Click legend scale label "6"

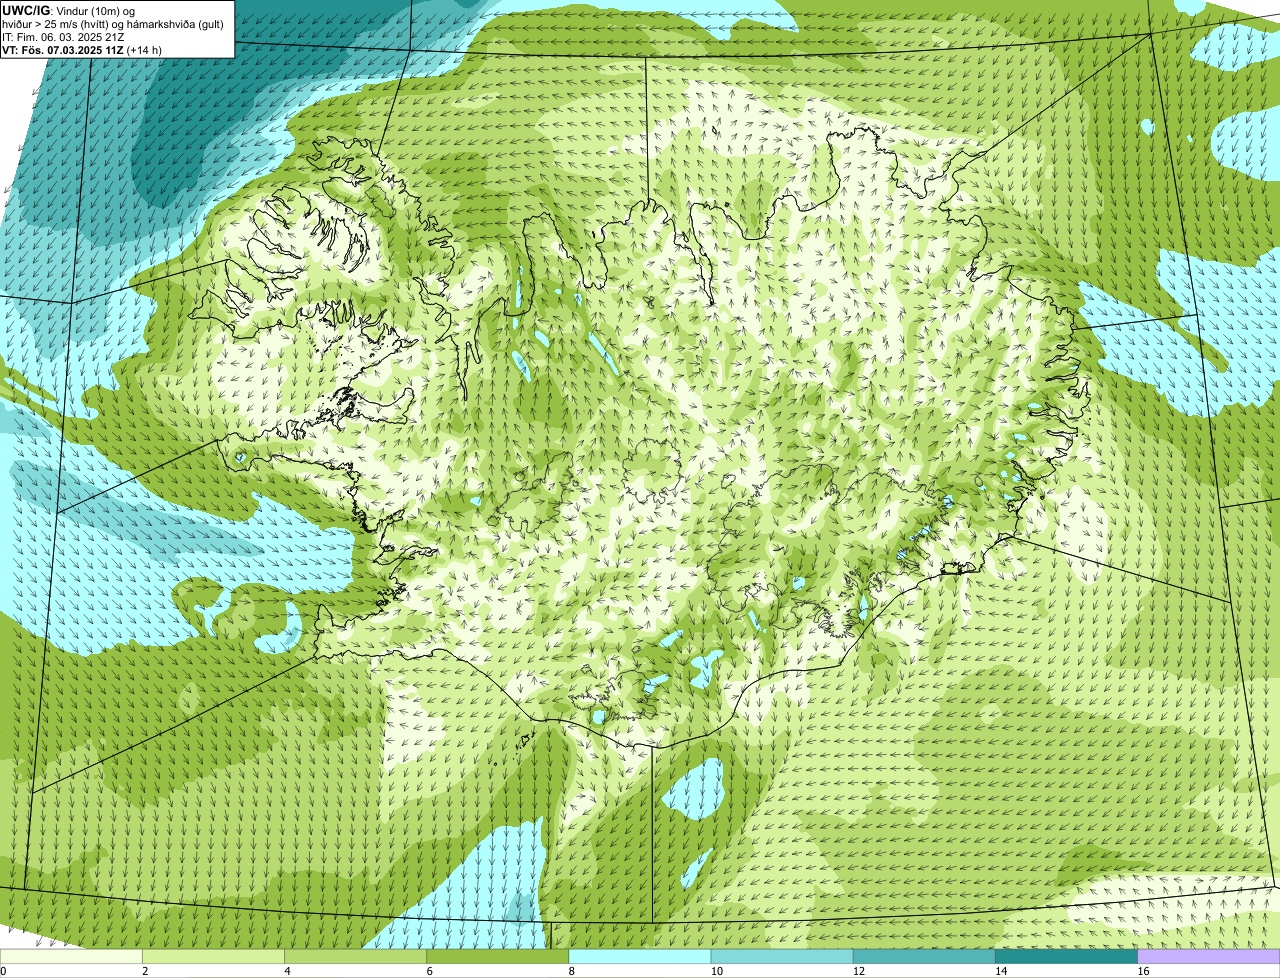click(429, 971)
